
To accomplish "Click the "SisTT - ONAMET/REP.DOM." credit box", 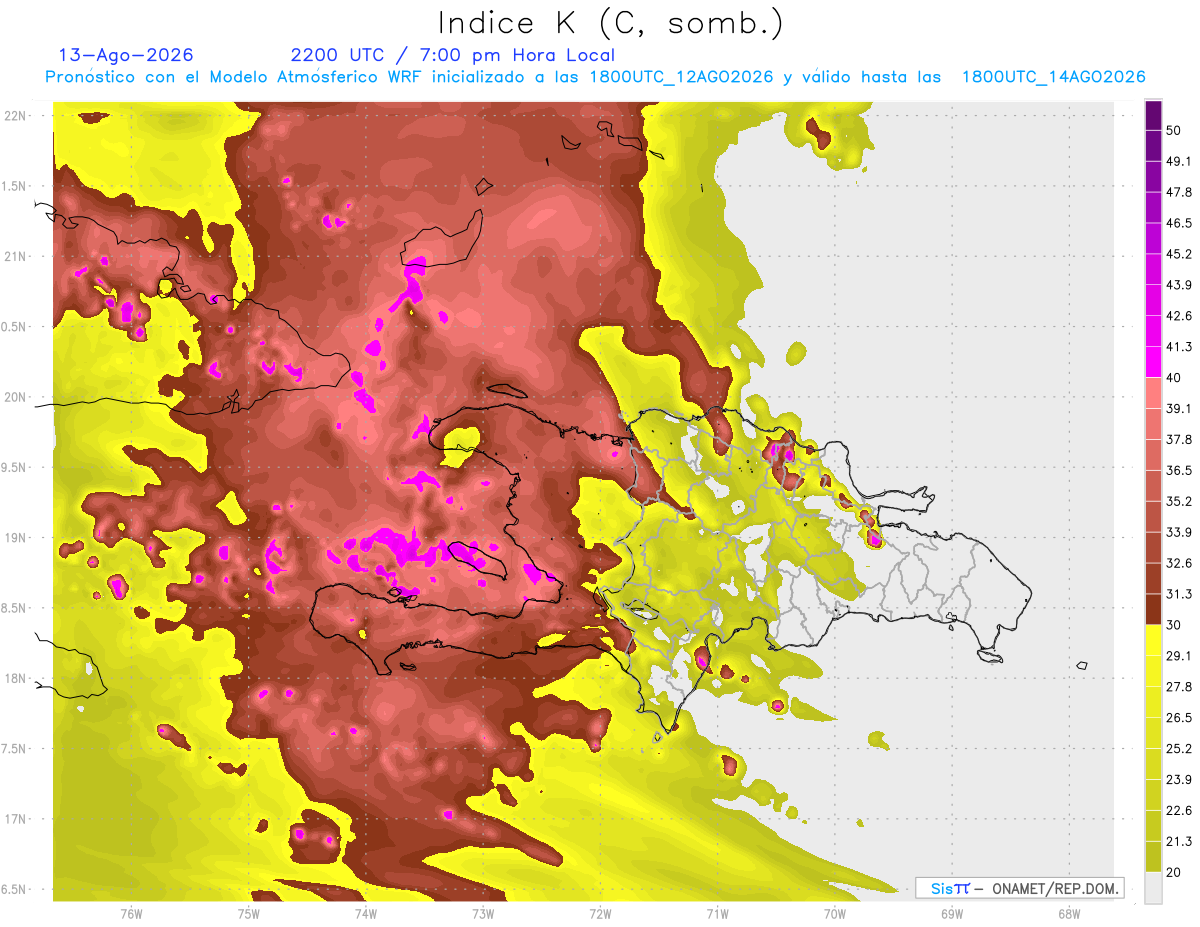I will 1019,888.
